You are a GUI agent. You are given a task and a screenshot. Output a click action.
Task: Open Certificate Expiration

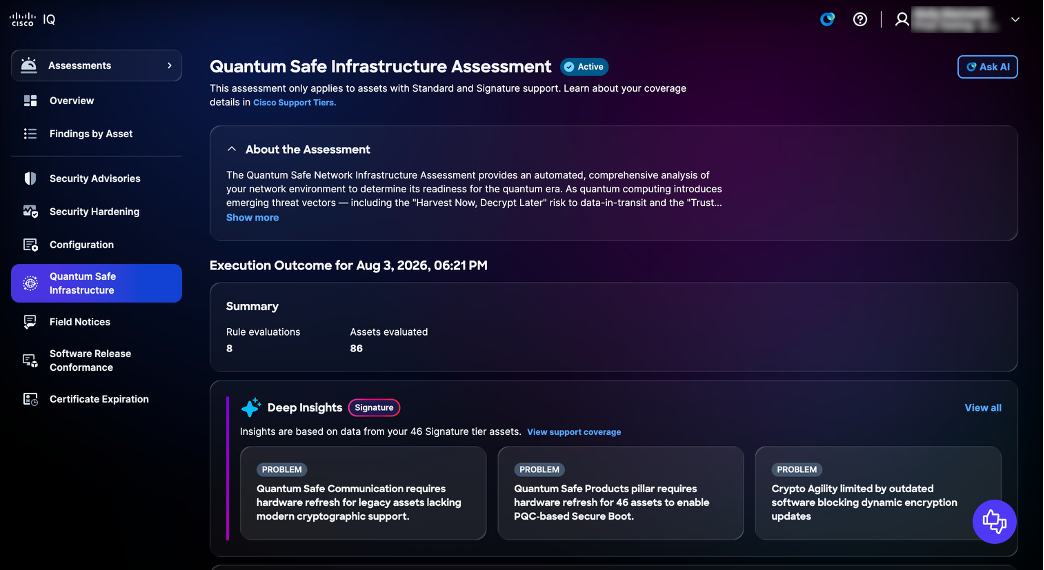pos(97,399)
